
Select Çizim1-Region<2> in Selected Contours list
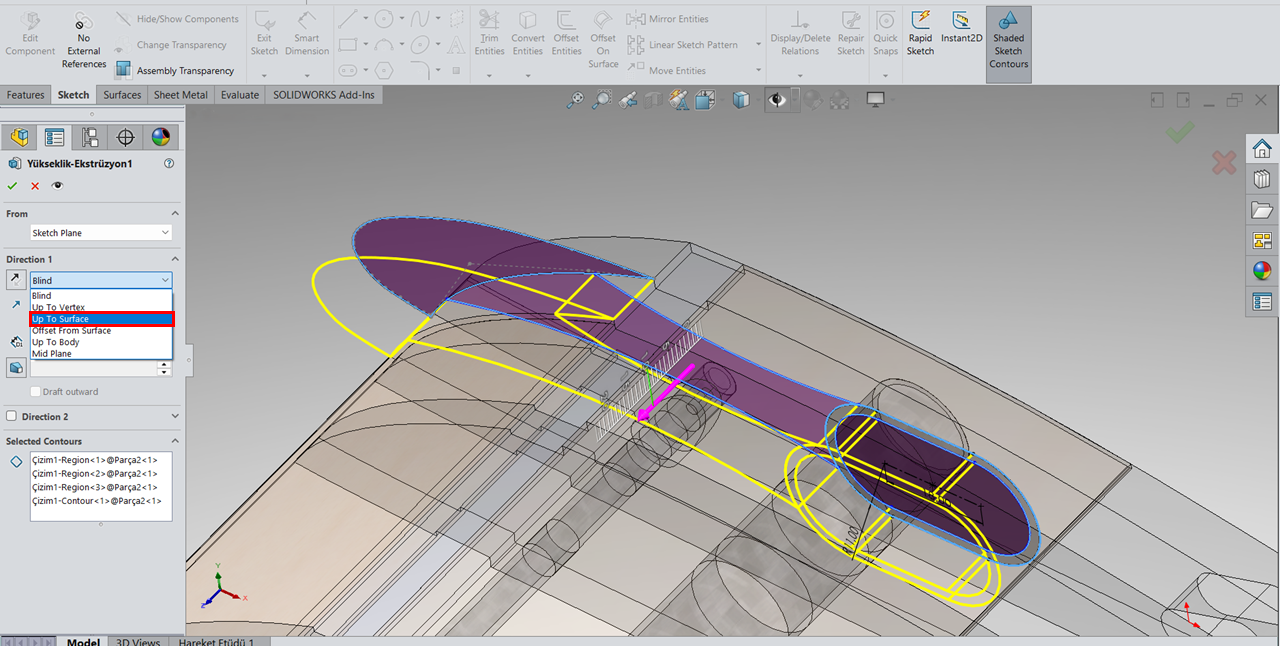pos(94,474)
